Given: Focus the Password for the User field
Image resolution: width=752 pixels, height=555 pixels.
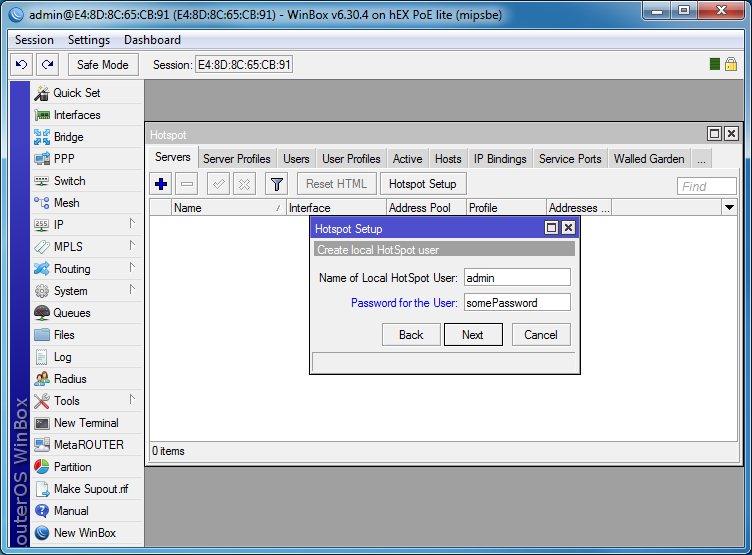Looking at the screenshot, I should pyautogui.click(x=517, y=303).
